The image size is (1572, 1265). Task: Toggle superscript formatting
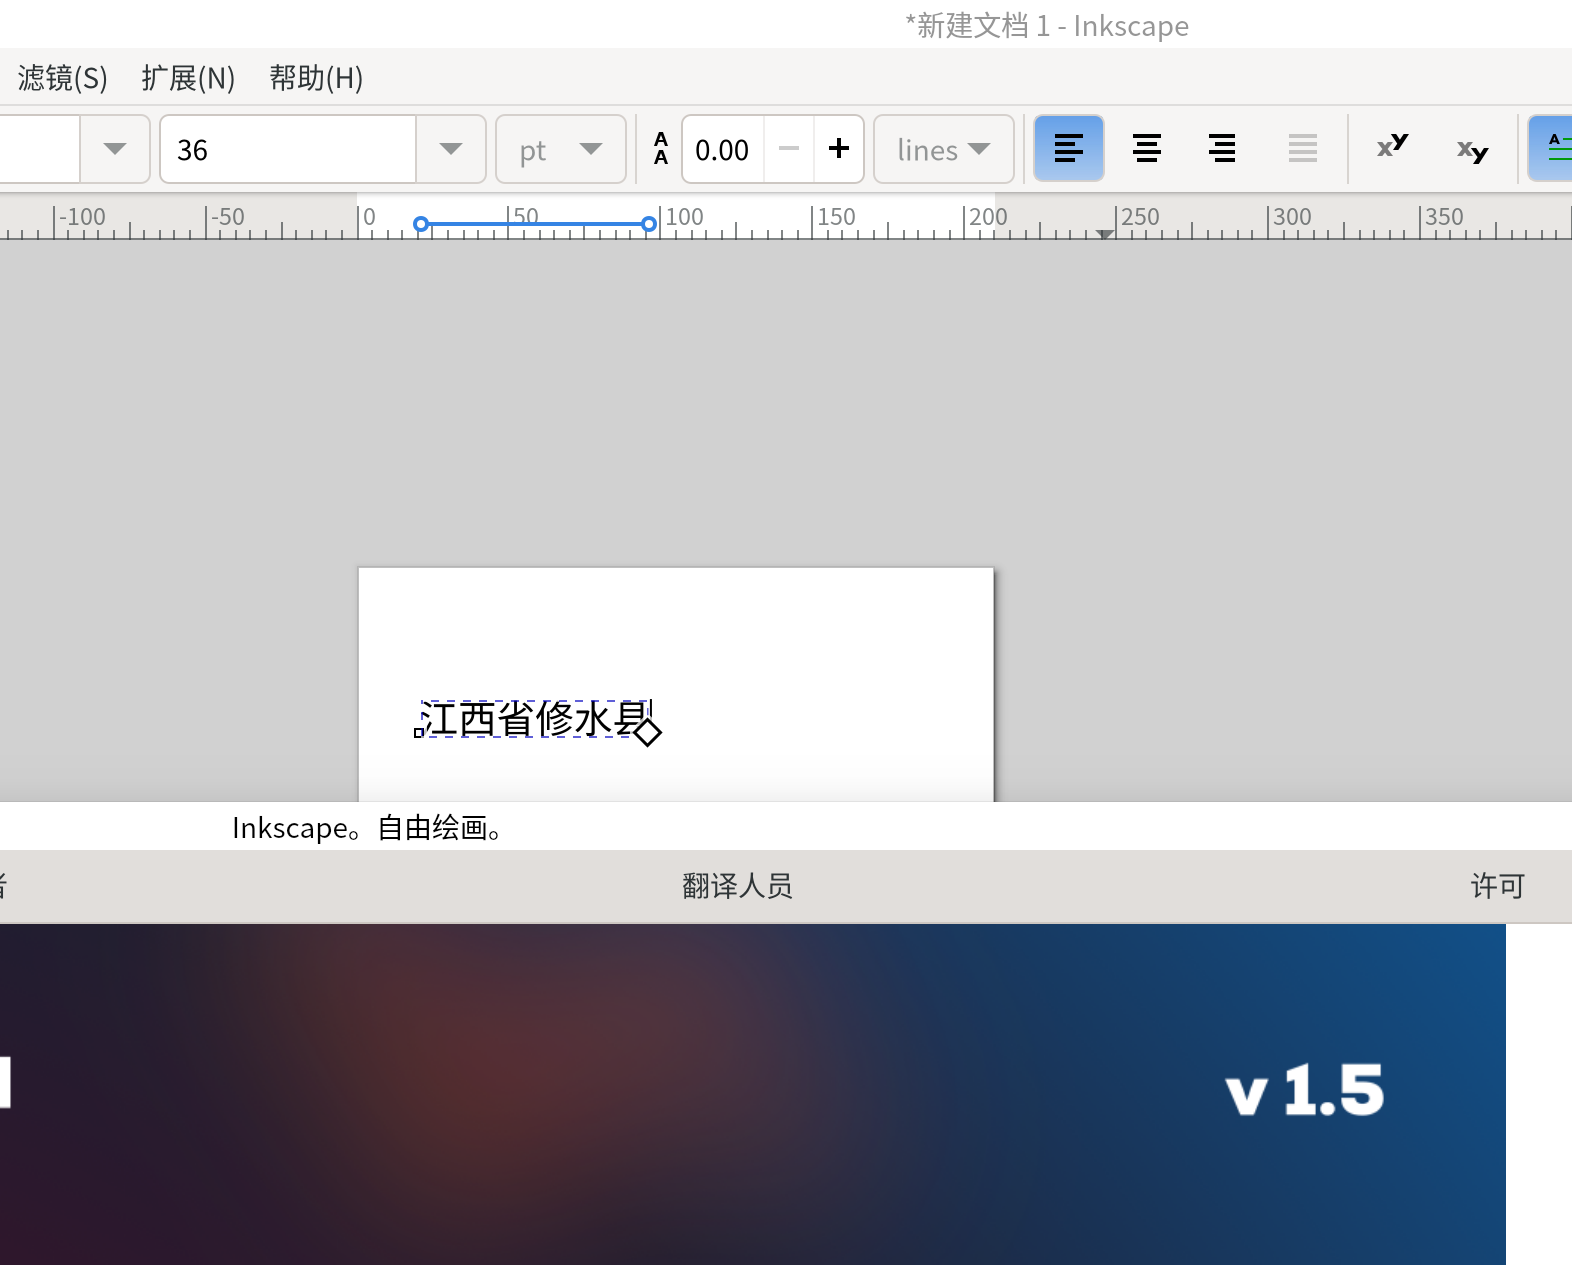1392,149
